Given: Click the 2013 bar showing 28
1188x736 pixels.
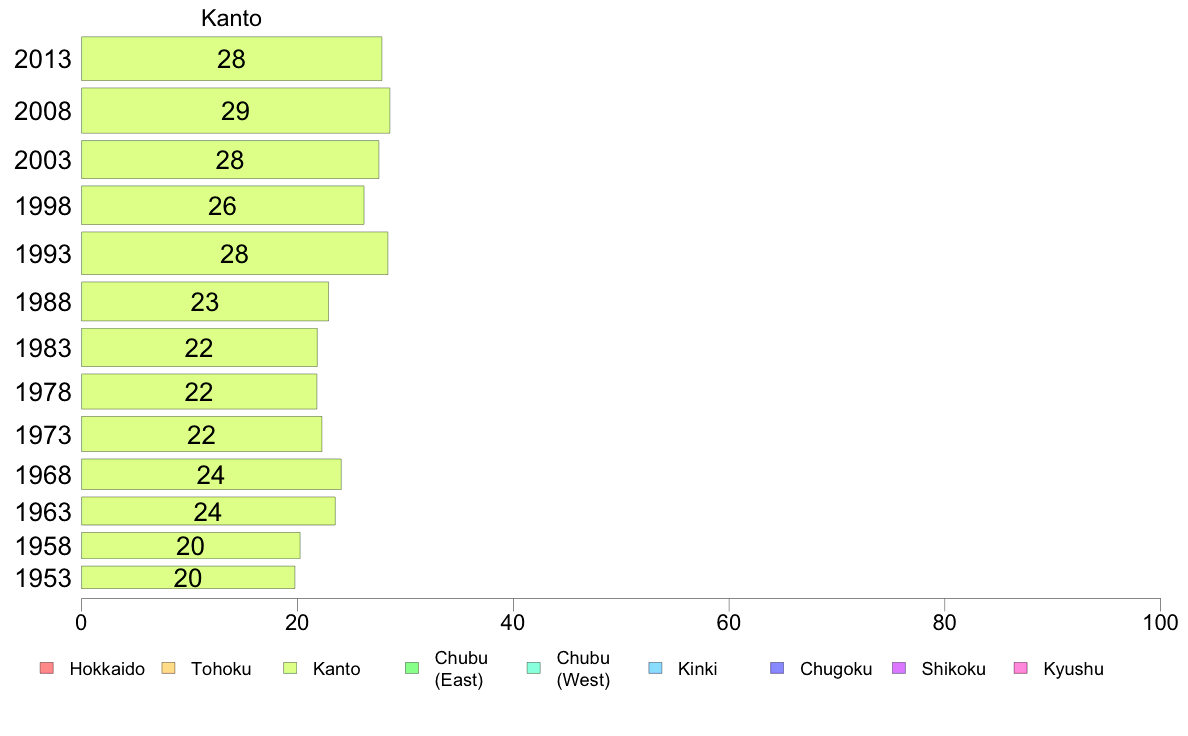Looking at the screenshot, I should pos(231,58).
